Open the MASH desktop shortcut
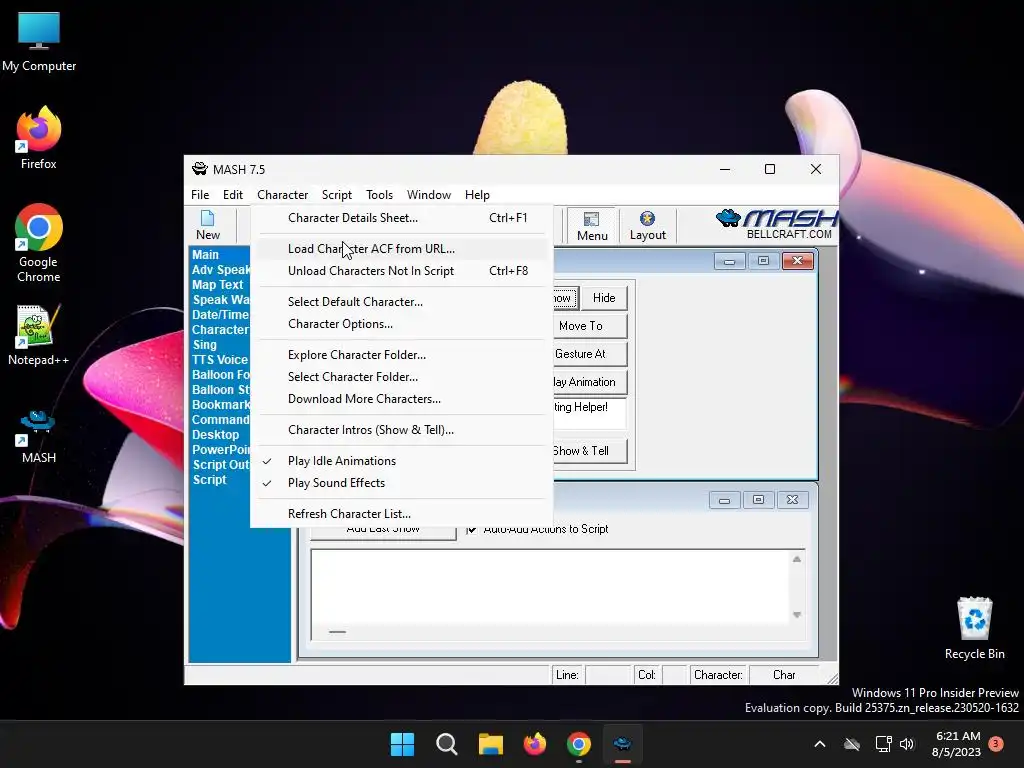This screenshot has width=1024, height=768. click(x=39, y=436)
